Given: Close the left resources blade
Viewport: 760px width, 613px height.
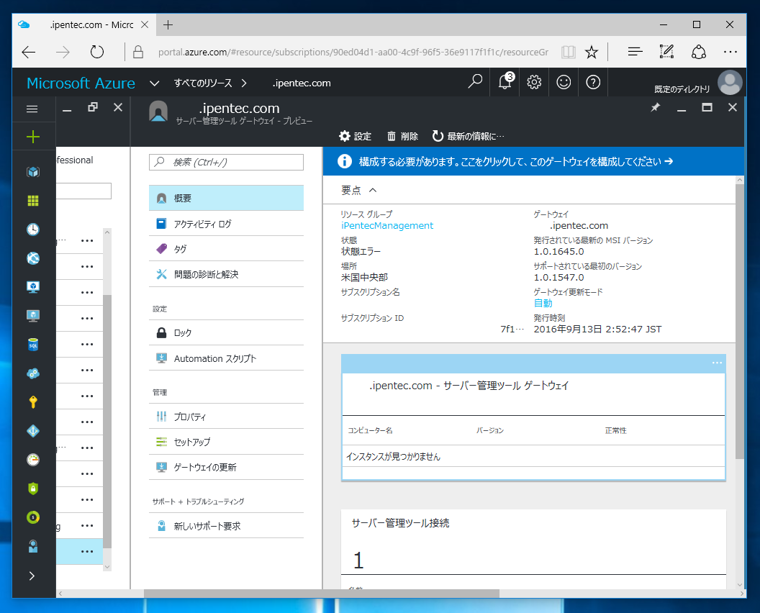Looking at the screenshot, I should point(118,108).
